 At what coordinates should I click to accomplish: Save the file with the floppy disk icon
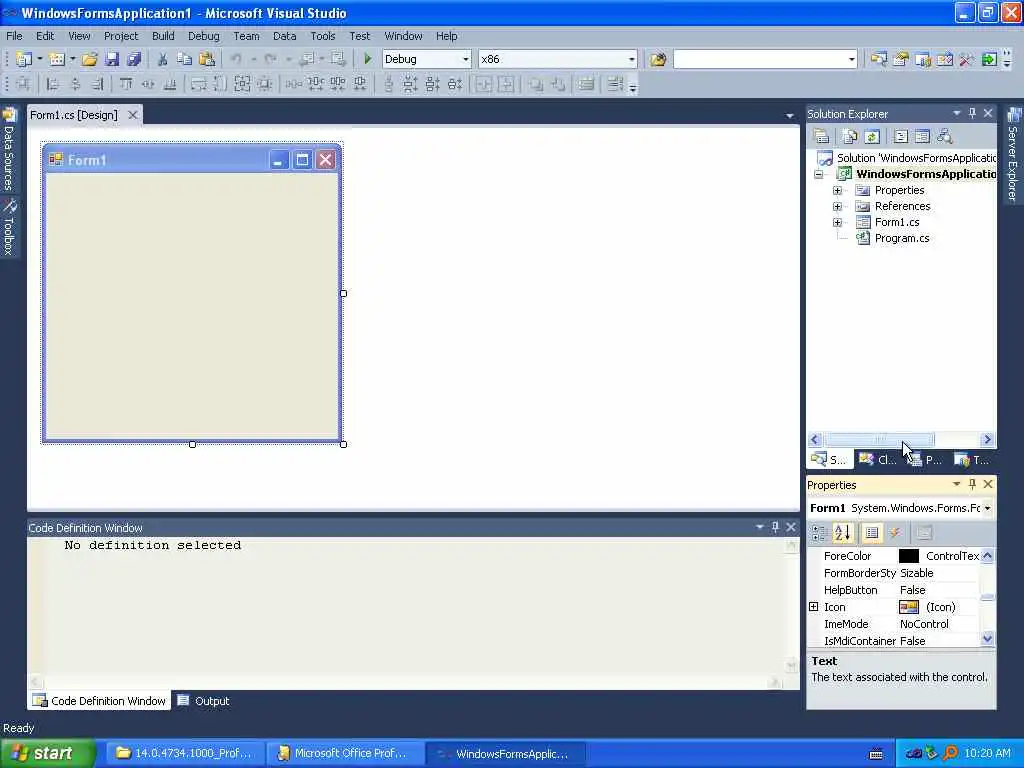(112, 59)
